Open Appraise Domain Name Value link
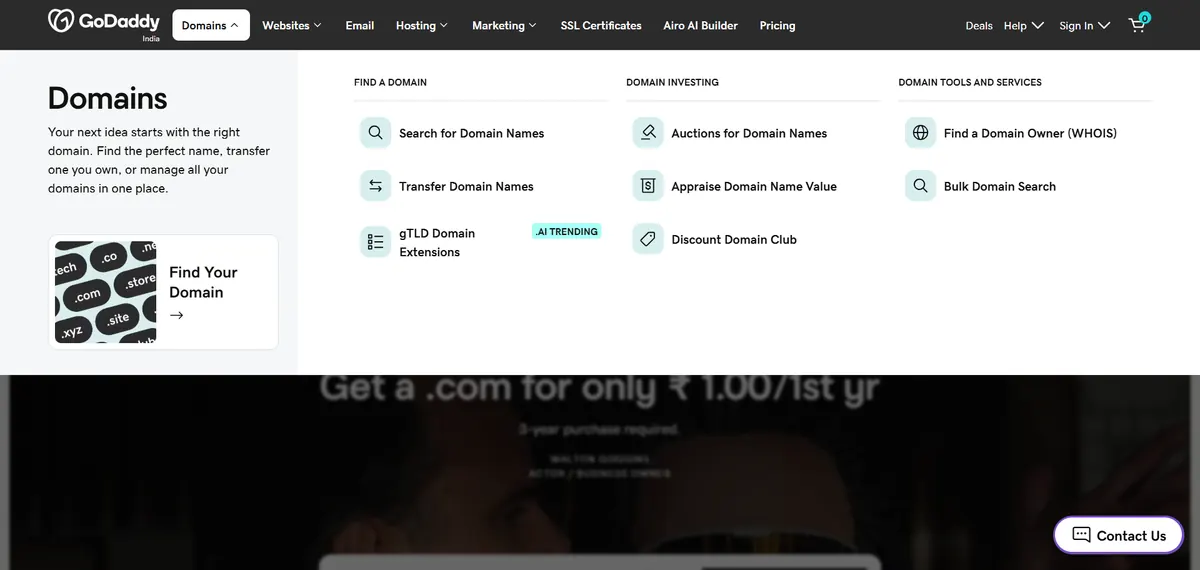 [x=754, y=186]
